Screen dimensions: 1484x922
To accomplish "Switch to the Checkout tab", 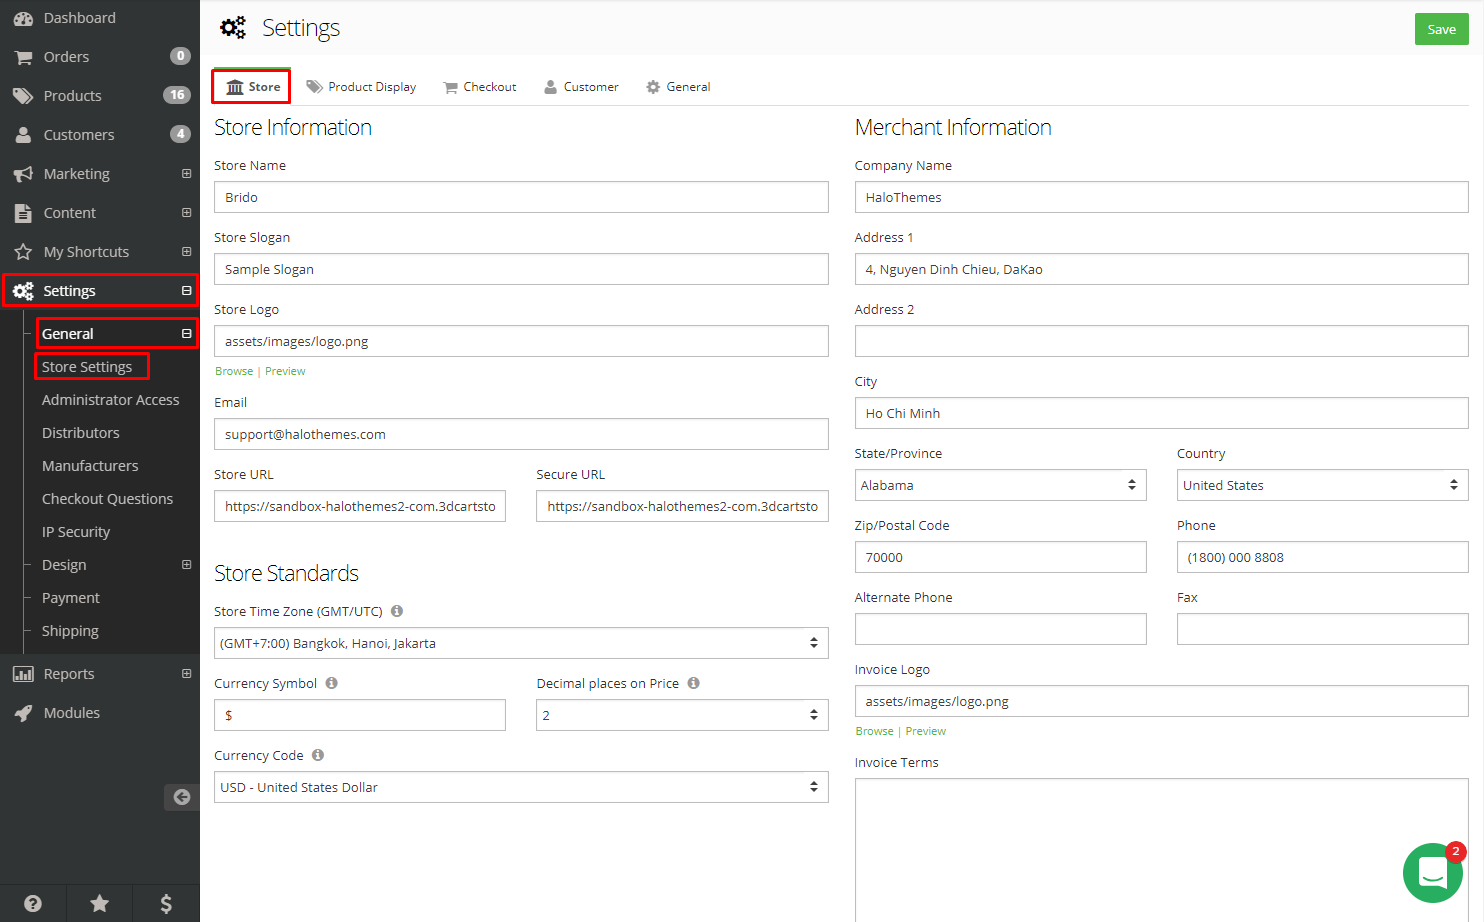I will click(480, 87).
